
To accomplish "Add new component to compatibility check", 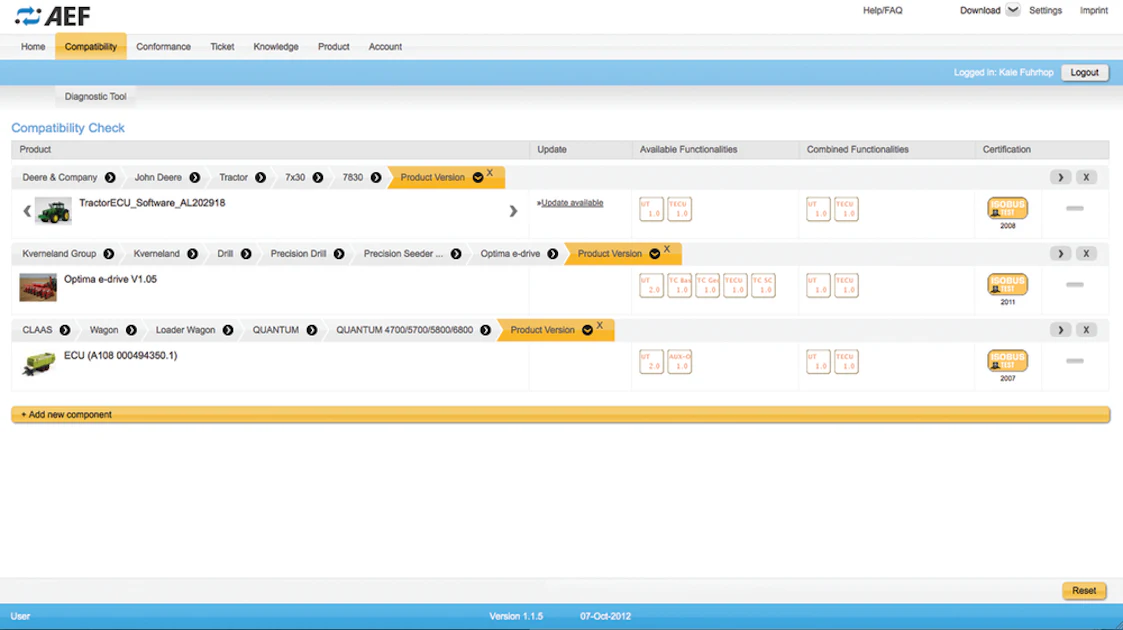I will point(561,415).
